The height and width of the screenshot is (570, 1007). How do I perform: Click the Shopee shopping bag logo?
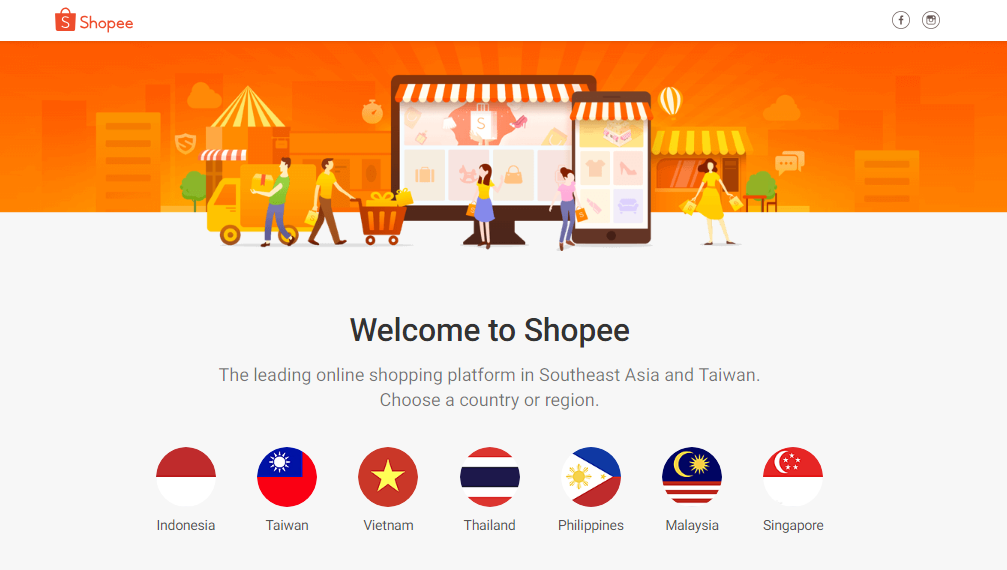pos(65,20)
